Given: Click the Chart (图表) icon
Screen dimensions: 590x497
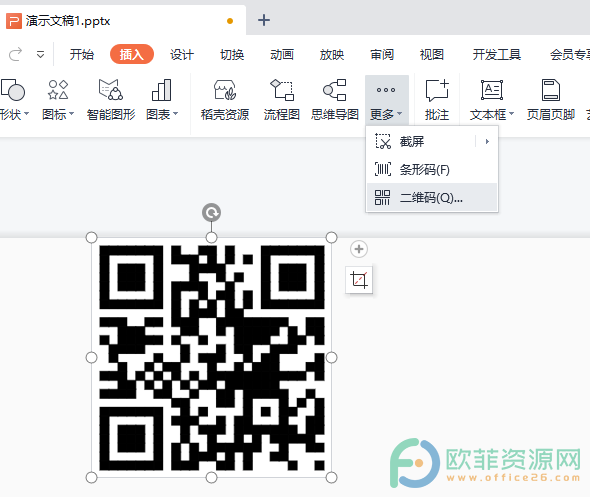Looking at the screenshot, I should tap(161, 90).
